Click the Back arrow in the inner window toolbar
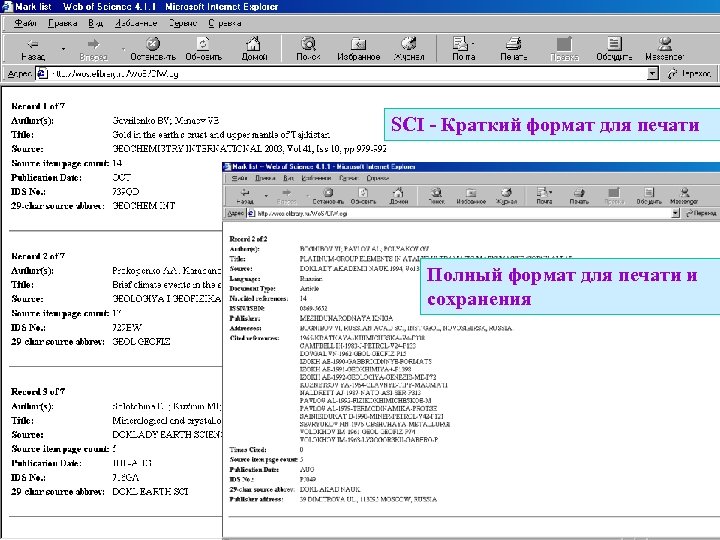Viewport: 720px width, 540px height. point(245,192)
